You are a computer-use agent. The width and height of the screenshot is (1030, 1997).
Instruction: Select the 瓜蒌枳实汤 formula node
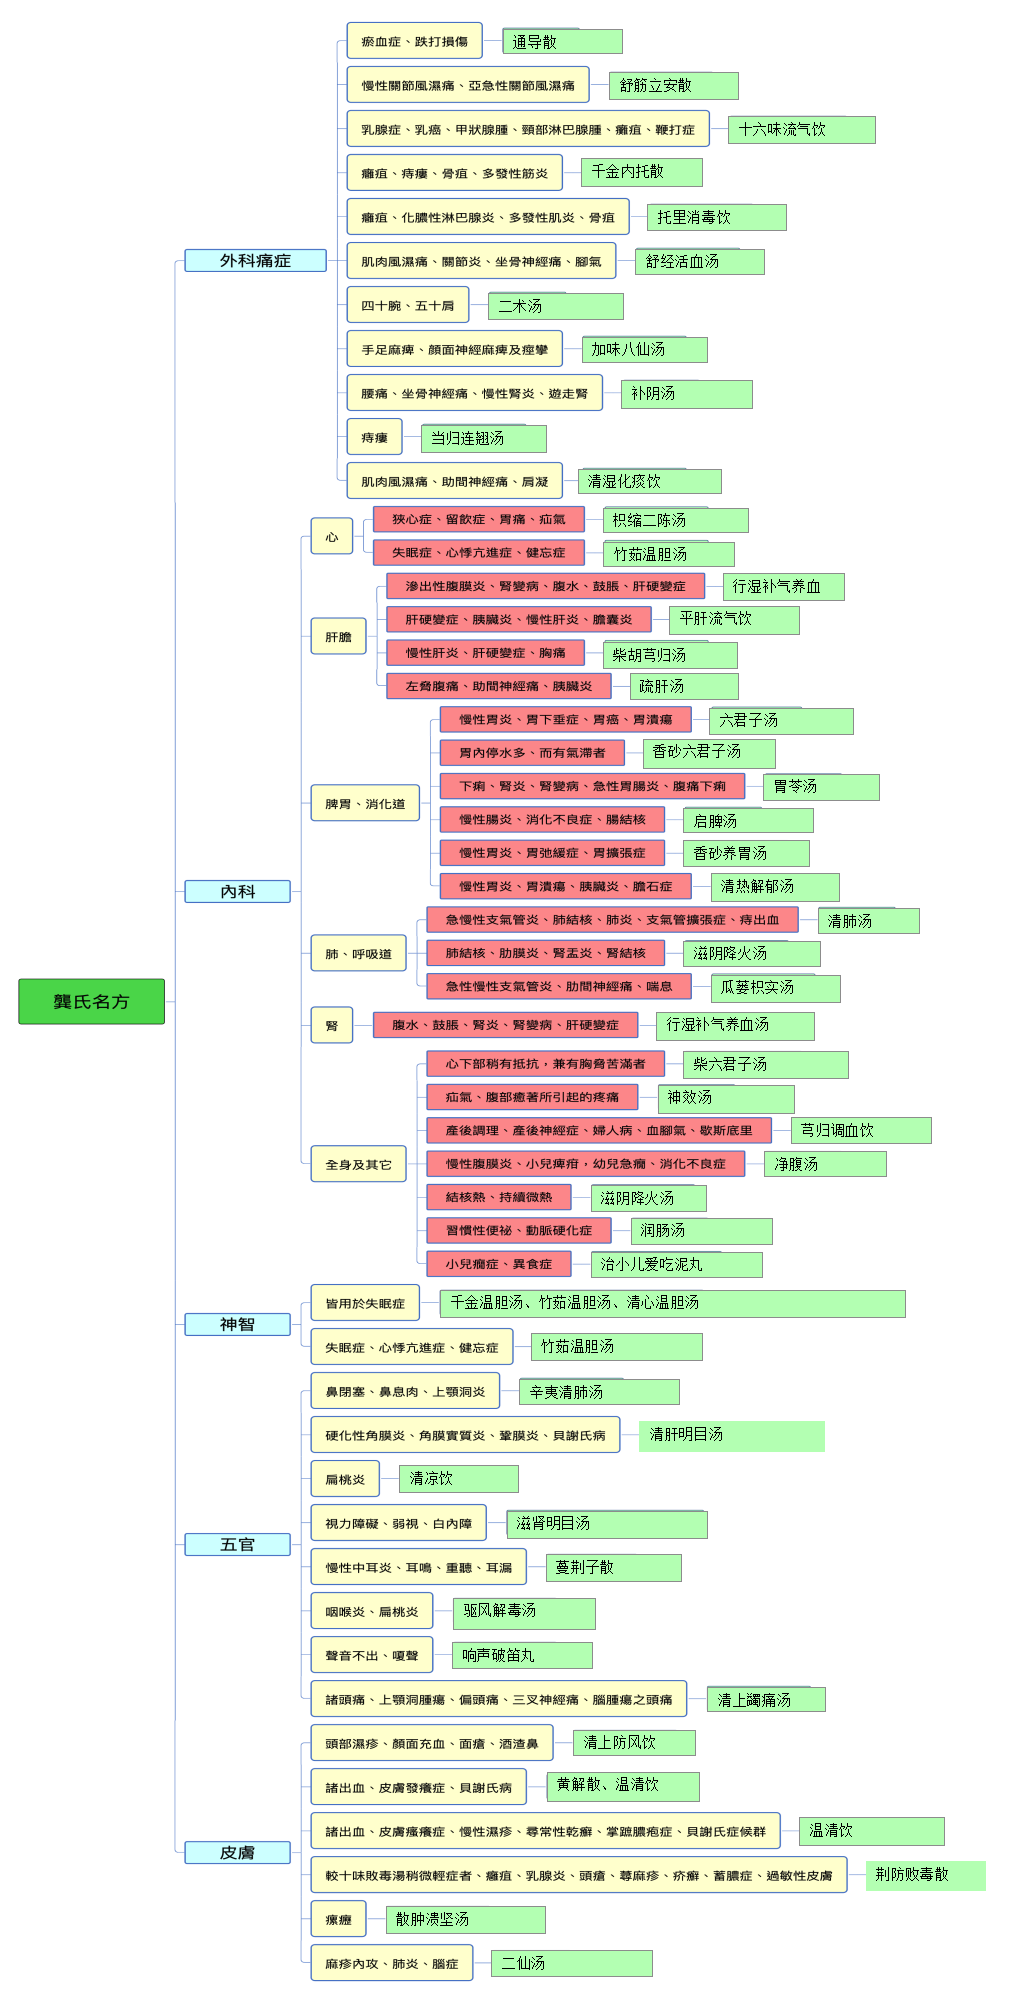tap(775, 988)
